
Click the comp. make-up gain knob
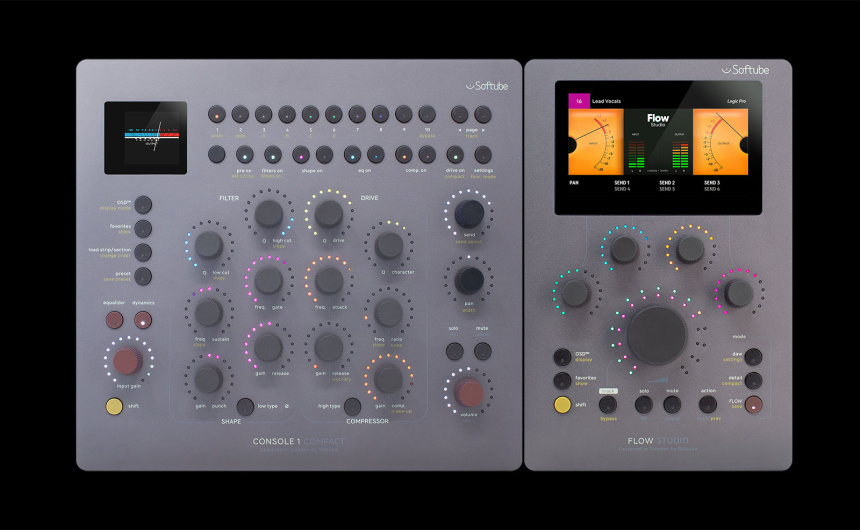click(x=388, y=379)
